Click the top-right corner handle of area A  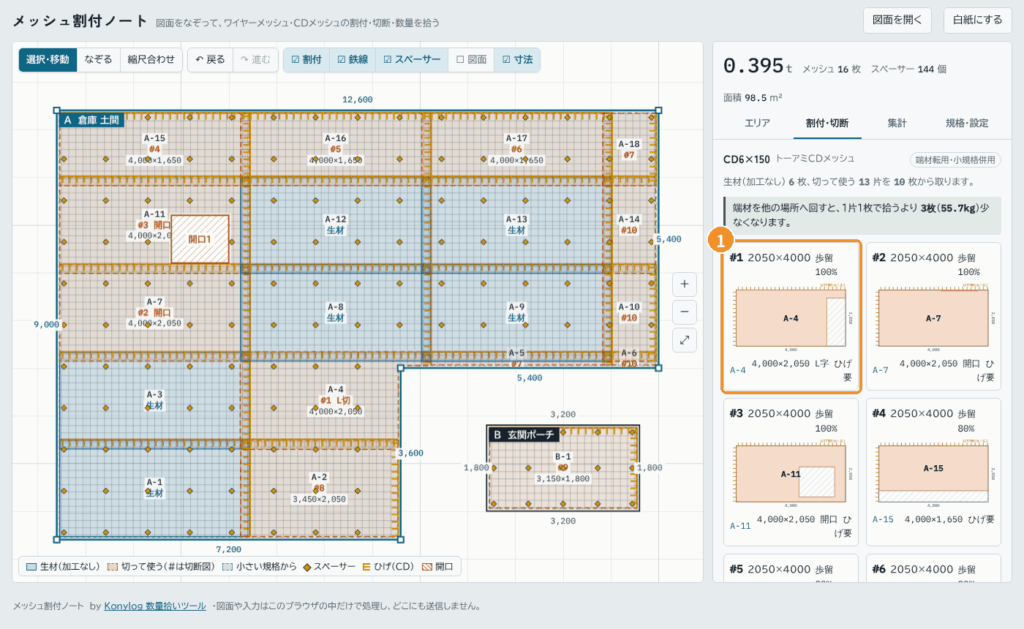[x=658, y=110]
